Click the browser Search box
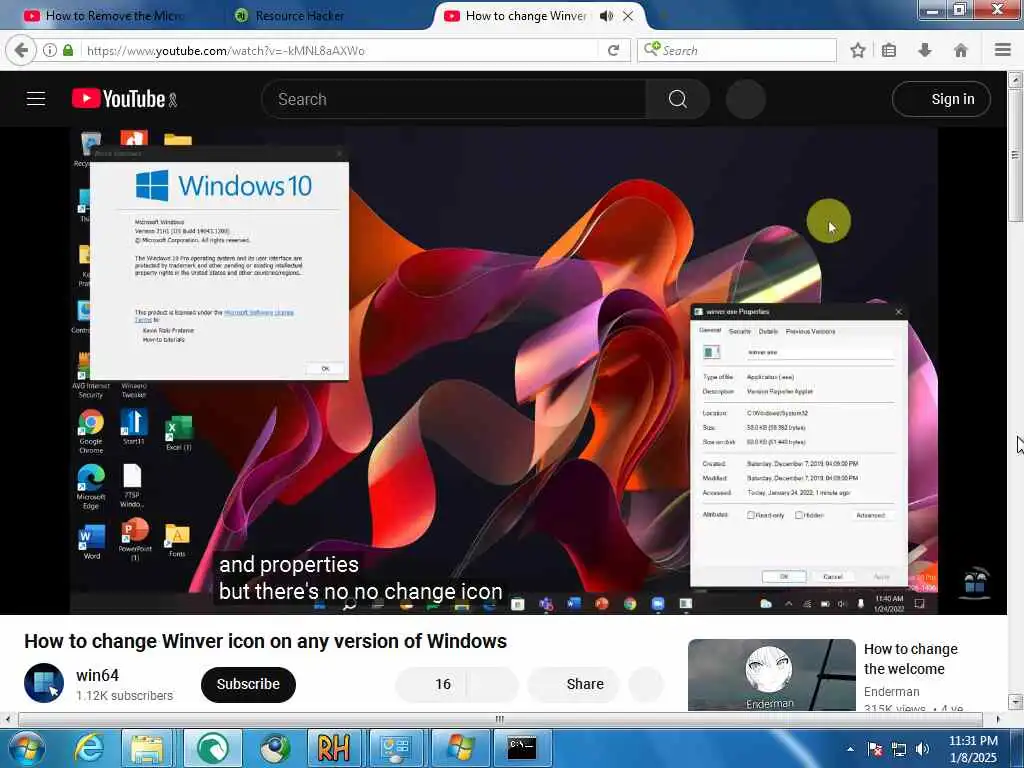 (x=737, y=50)
